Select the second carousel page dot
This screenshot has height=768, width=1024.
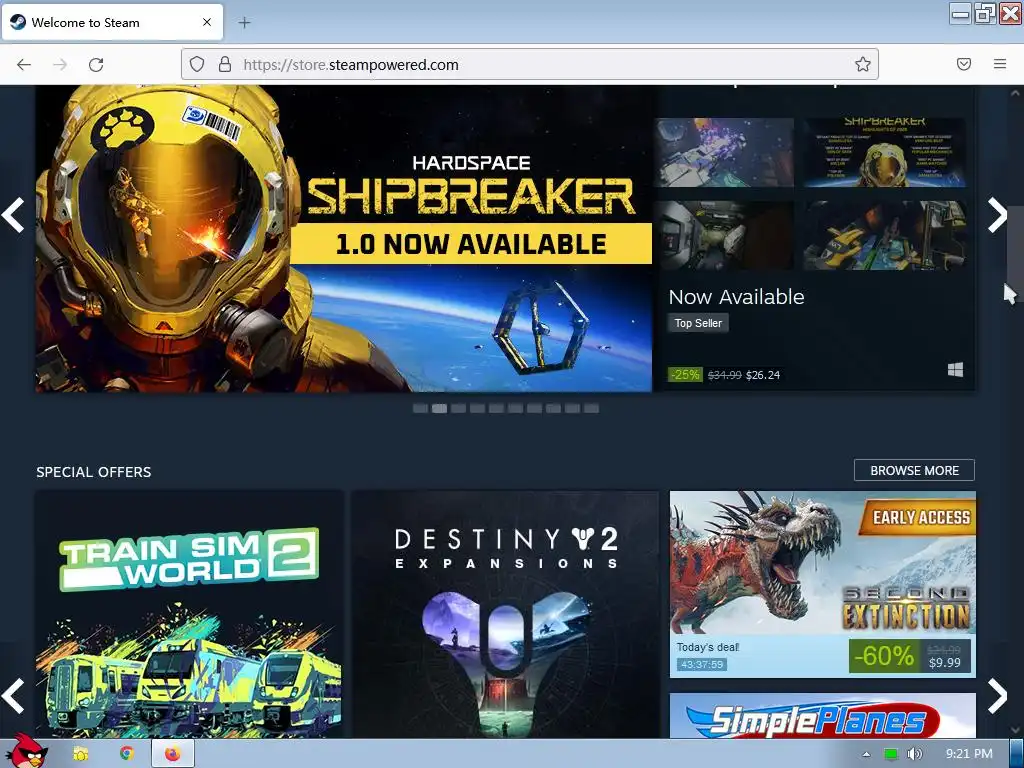coord(440,409)
